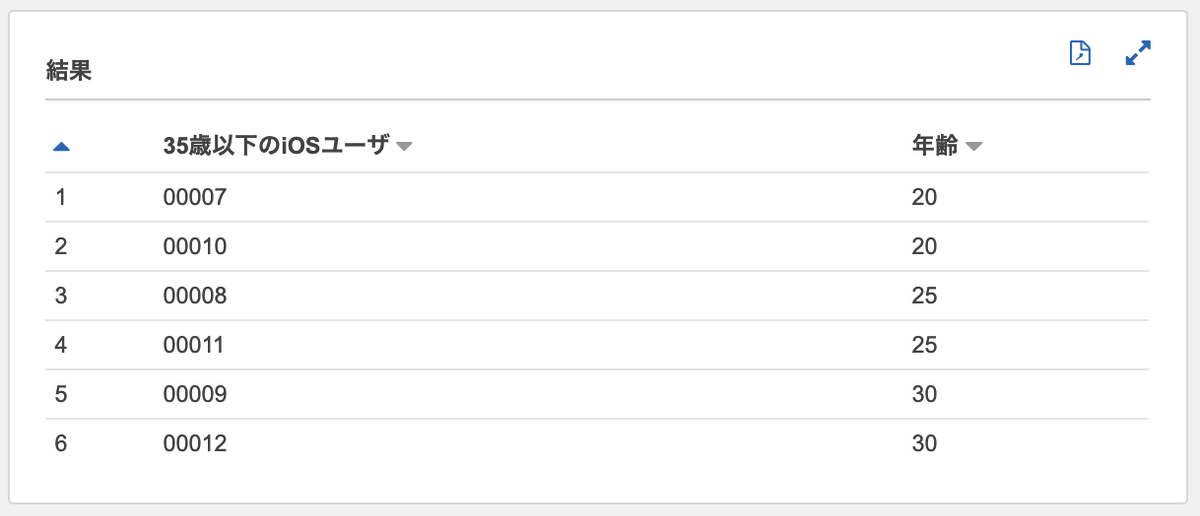Click the export results file icon
The height and width of the screenshot is (516, 1200).
[x=1080, y=53]
